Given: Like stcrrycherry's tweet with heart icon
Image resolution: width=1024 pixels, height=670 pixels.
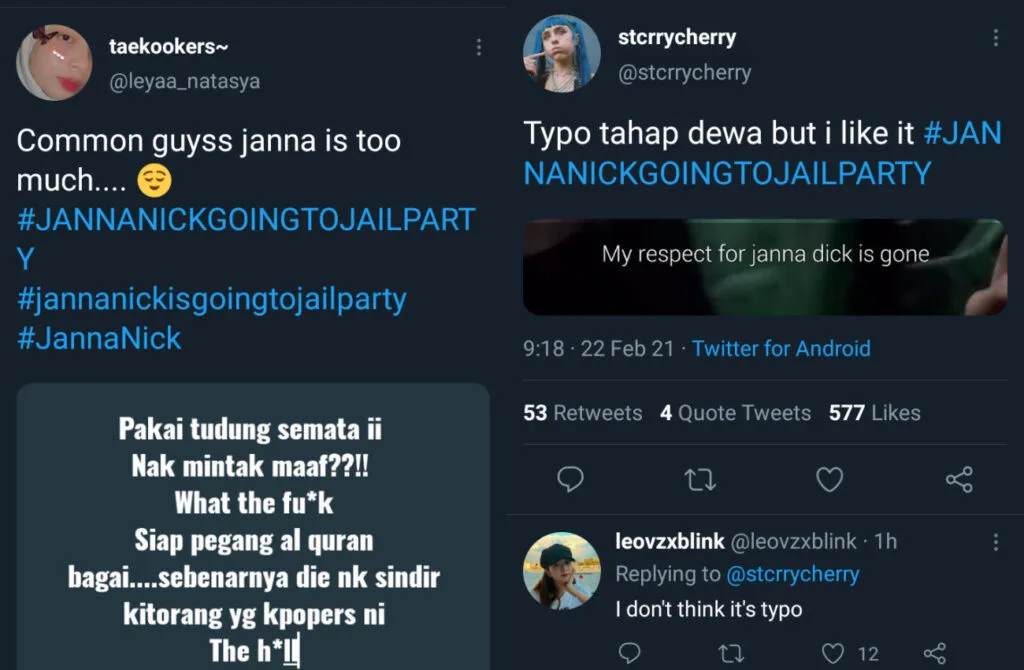Looking at the screenshot, I should [829, 480].
